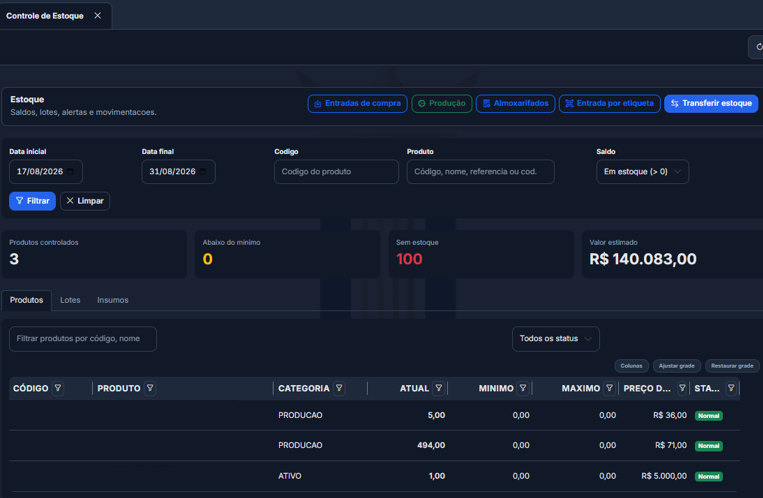This screenshot has width=763, height=498.
Task: Open filter icon on PREÇO D... column
Action: (682, 388)
